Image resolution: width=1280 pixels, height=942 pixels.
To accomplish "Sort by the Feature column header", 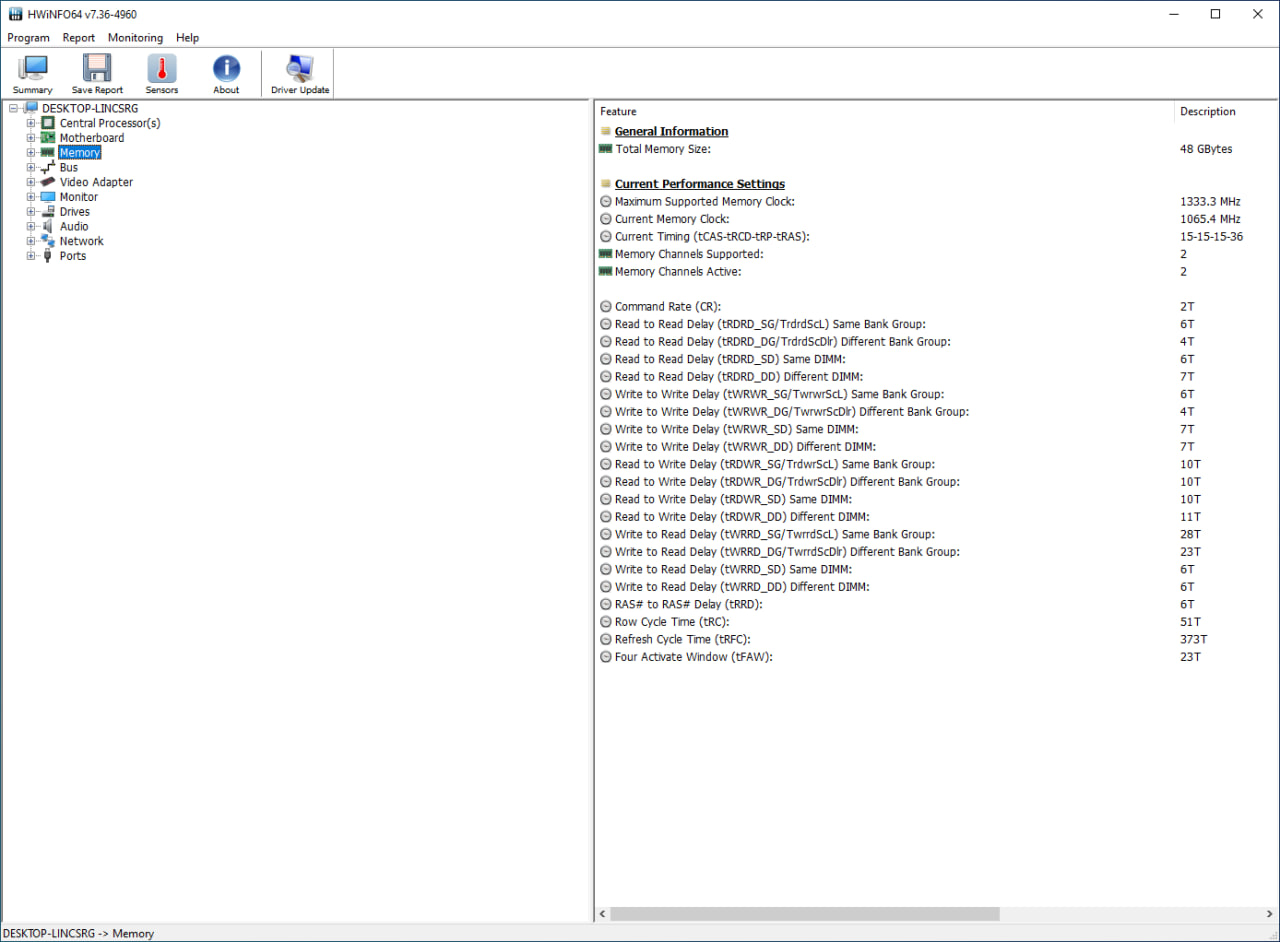I will pos(884,112).
